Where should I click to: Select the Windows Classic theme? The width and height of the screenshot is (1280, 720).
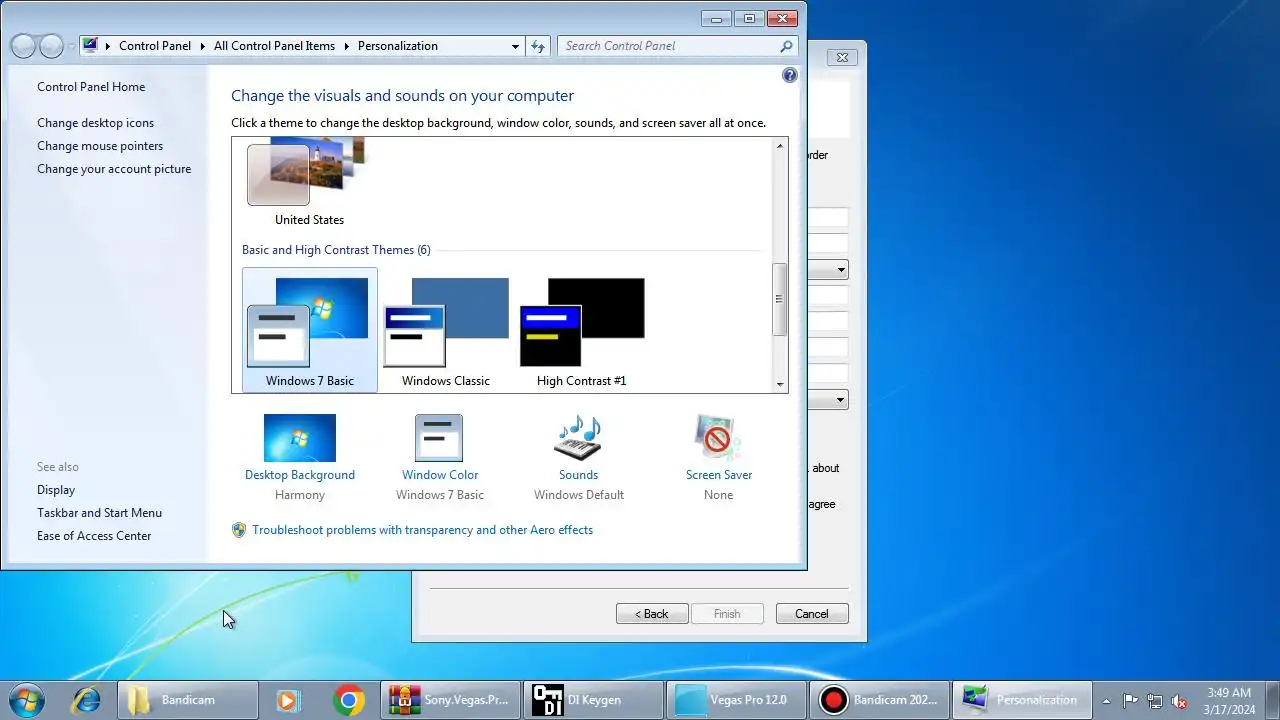pos(446,330)
